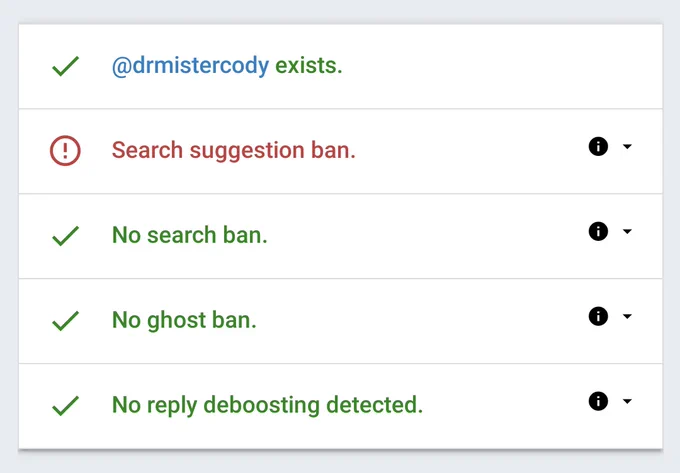Click the info icon for No ghost ban

[x=598, y=316]
